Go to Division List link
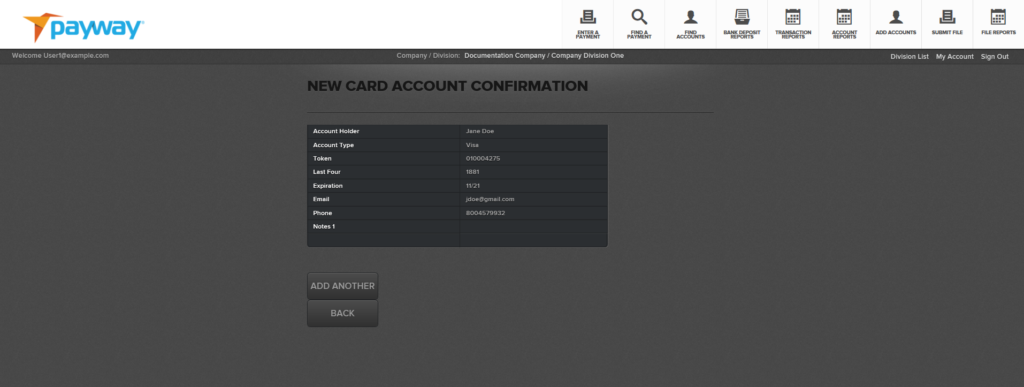Image resolution: width=1024 pixels, height=387 pixels. pos(909,57)
